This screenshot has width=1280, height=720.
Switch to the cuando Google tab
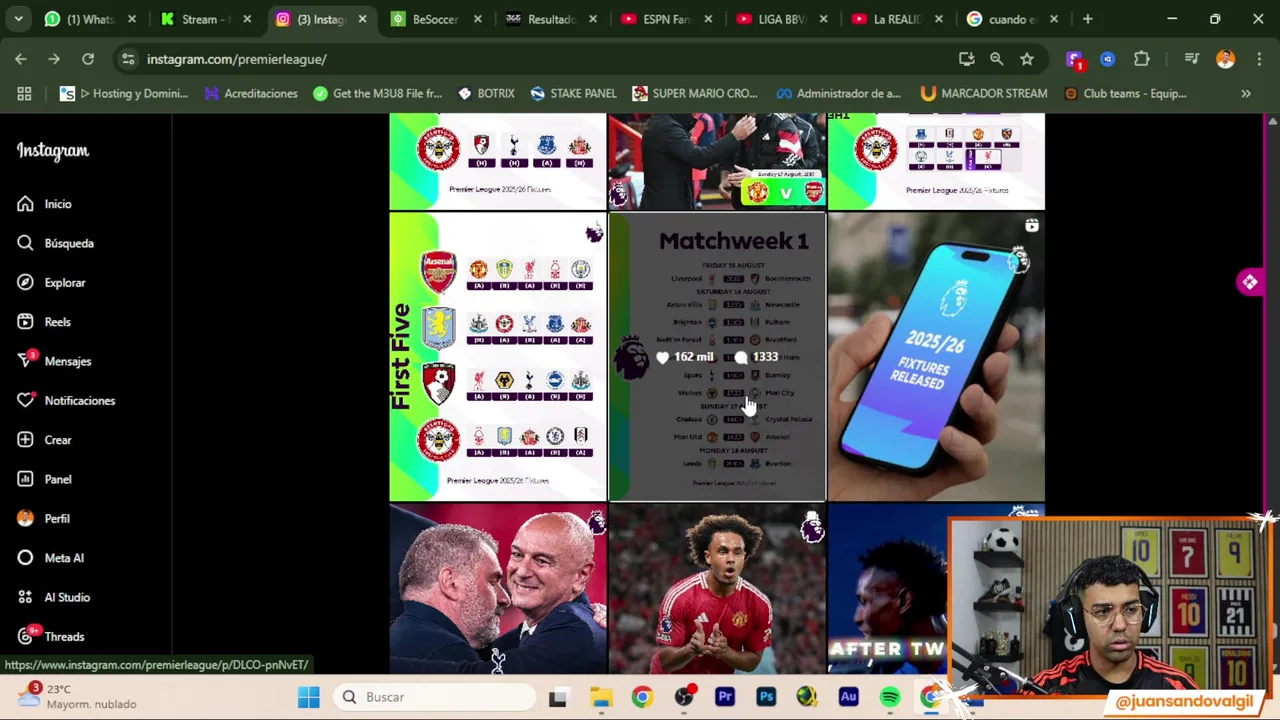point(1012,19)
